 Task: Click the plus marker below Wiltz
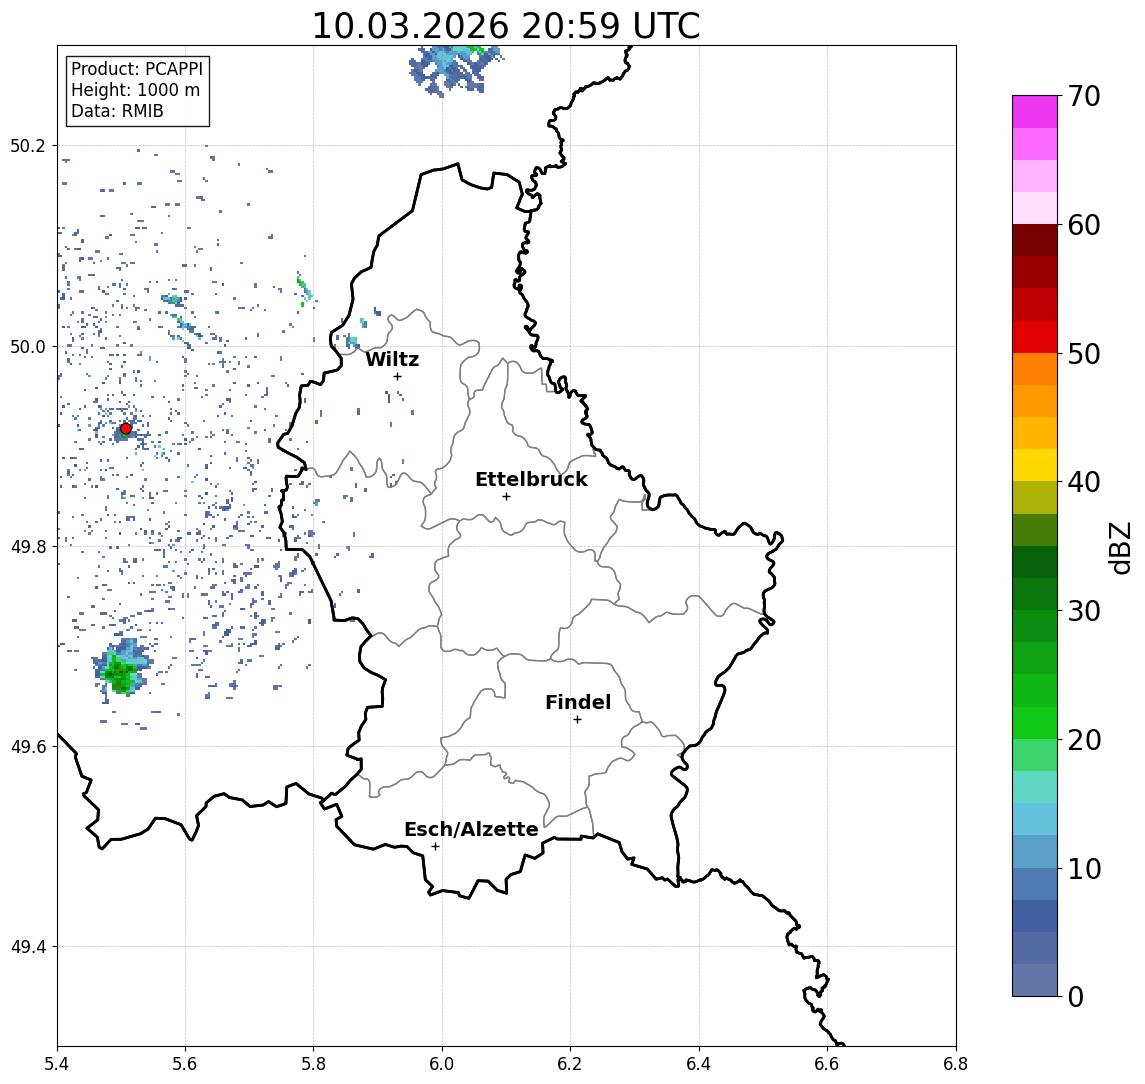tap(397, 376)
